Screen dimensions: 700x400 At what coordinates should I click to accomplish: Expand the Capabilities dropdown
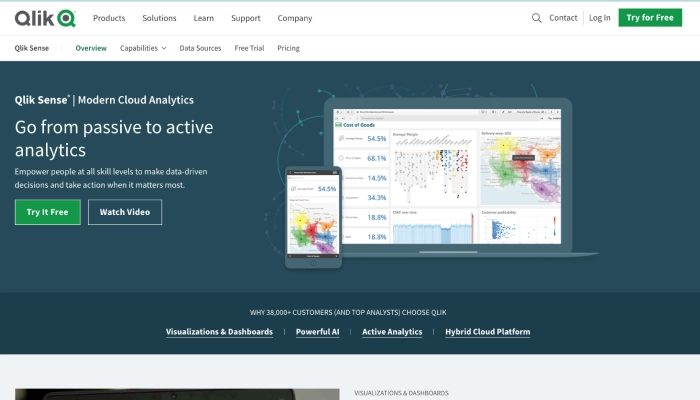pyautogui.click(x=143, y=48)
